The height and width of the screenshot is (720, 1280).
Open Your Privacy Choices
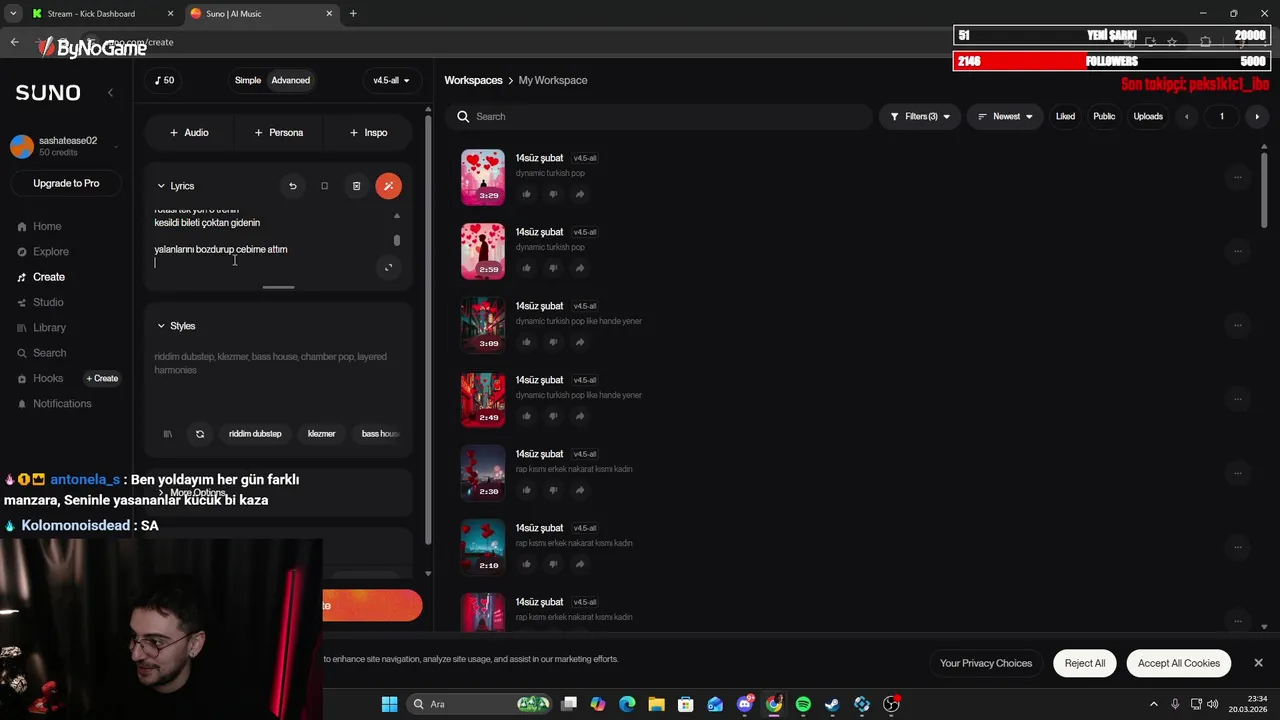point(986,663)
